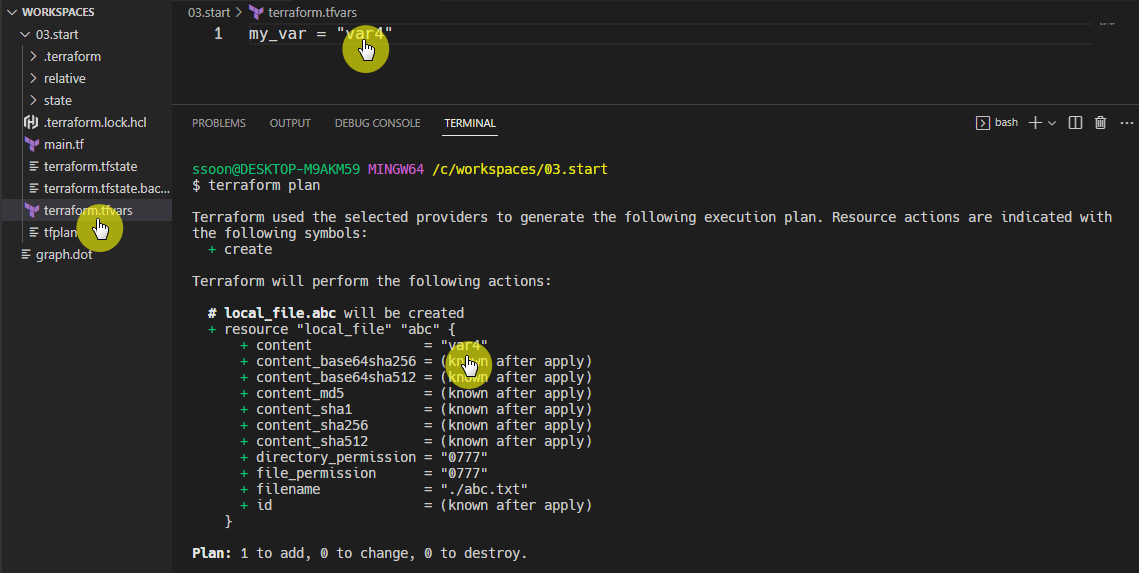Viewport: 1139px width, 573px height.
Task: Open graph.dot file
Action: click(64, 254)
